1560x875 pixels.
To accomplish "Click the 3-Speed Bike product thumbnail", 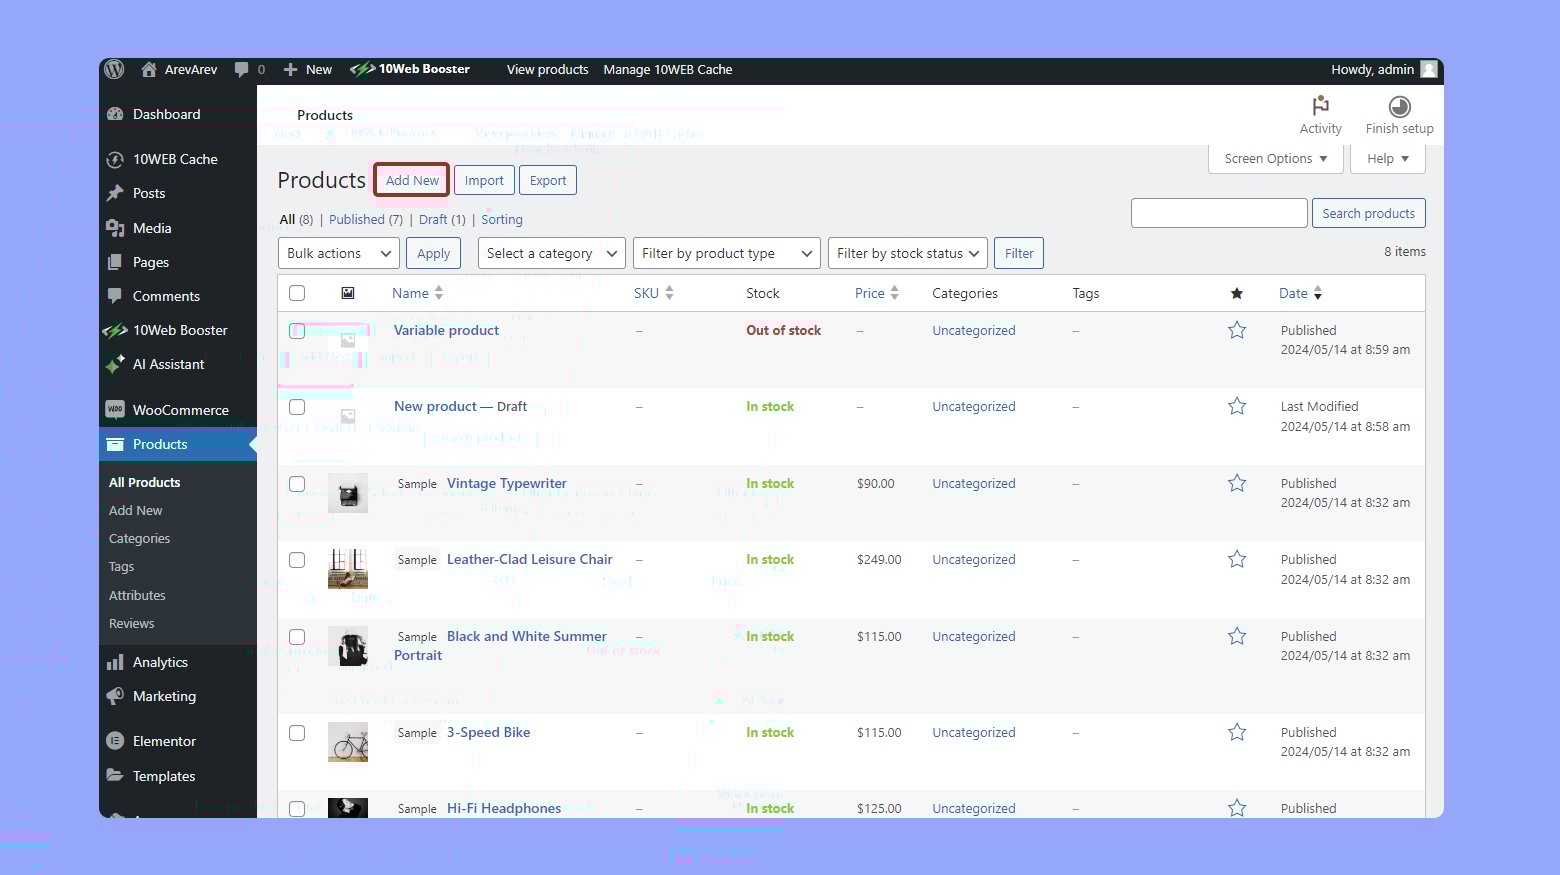I will click(348, 742).
